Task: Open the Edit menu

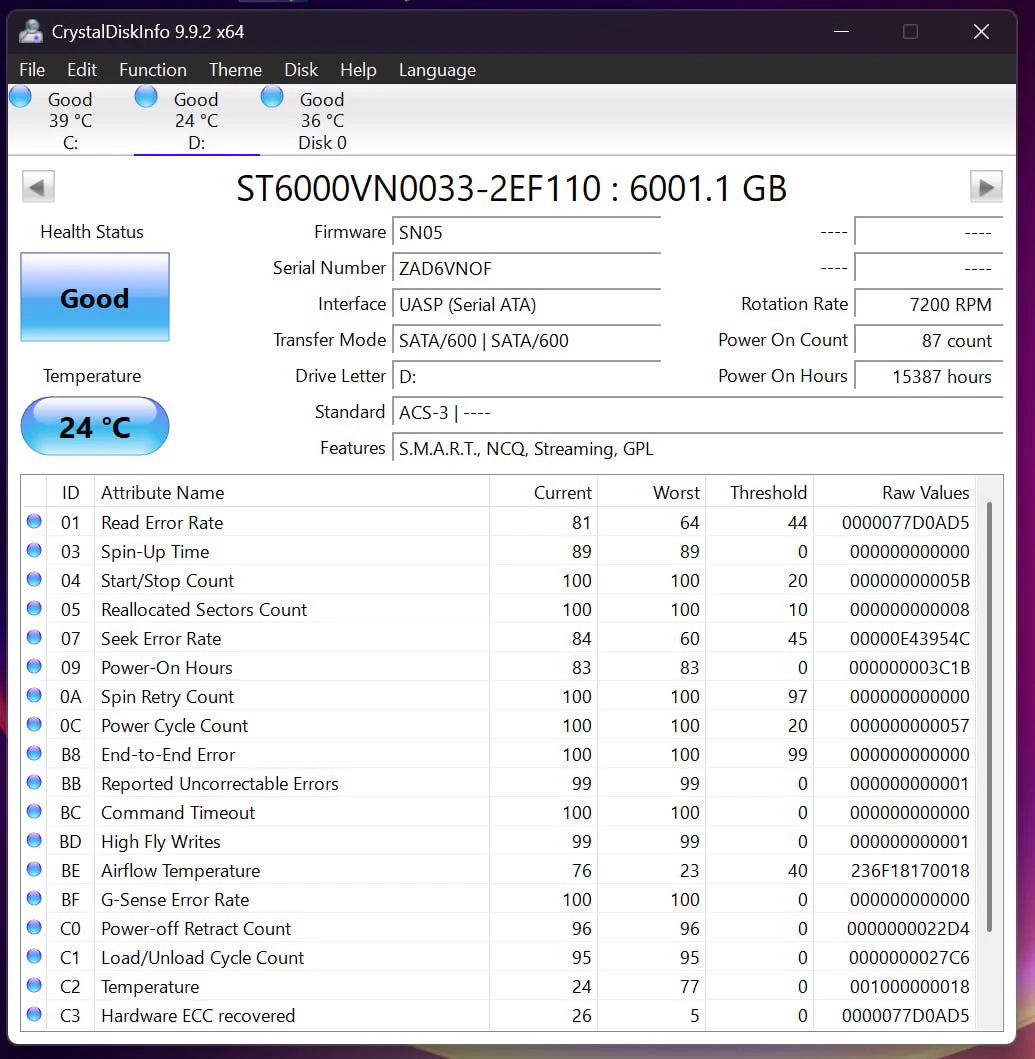Action: (82, 70)
